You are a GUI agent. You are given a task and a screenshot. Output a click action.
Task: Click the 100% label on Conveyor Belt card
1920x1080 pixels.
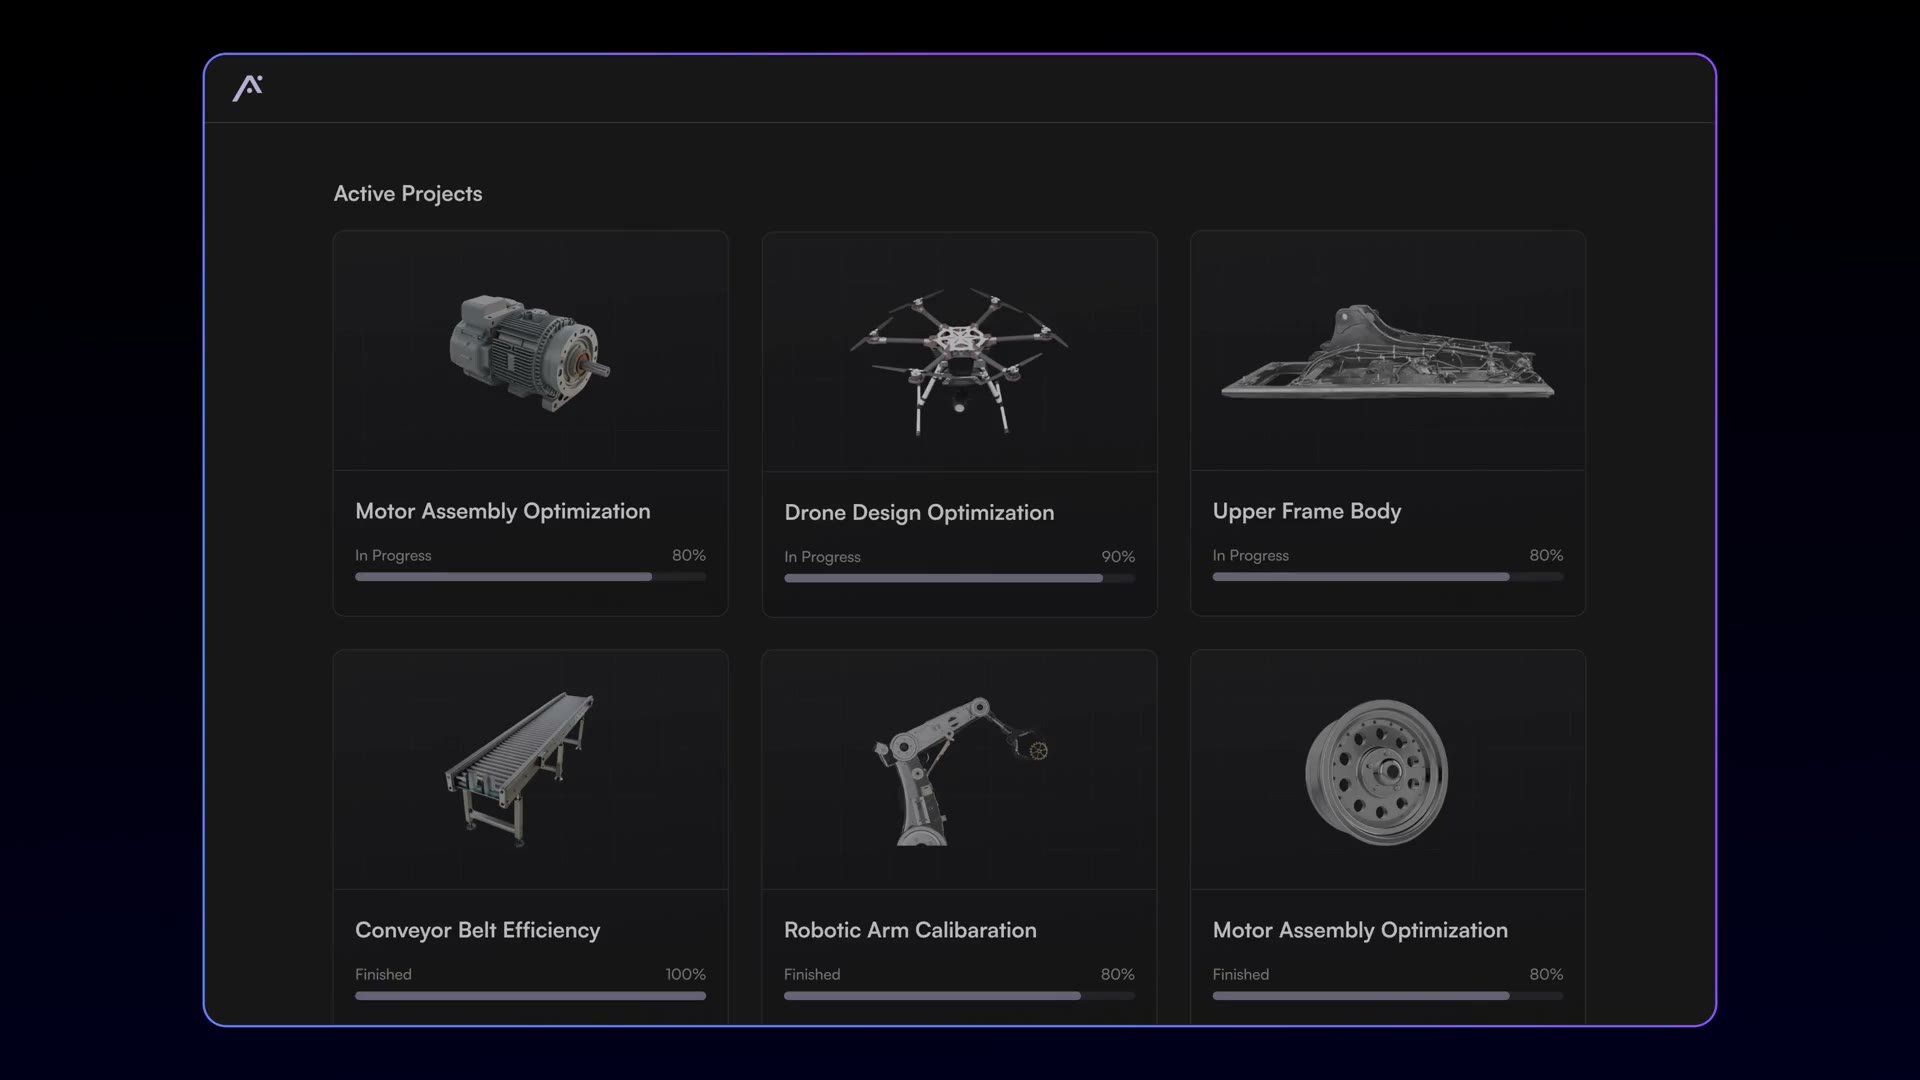(x=686, y=974)
